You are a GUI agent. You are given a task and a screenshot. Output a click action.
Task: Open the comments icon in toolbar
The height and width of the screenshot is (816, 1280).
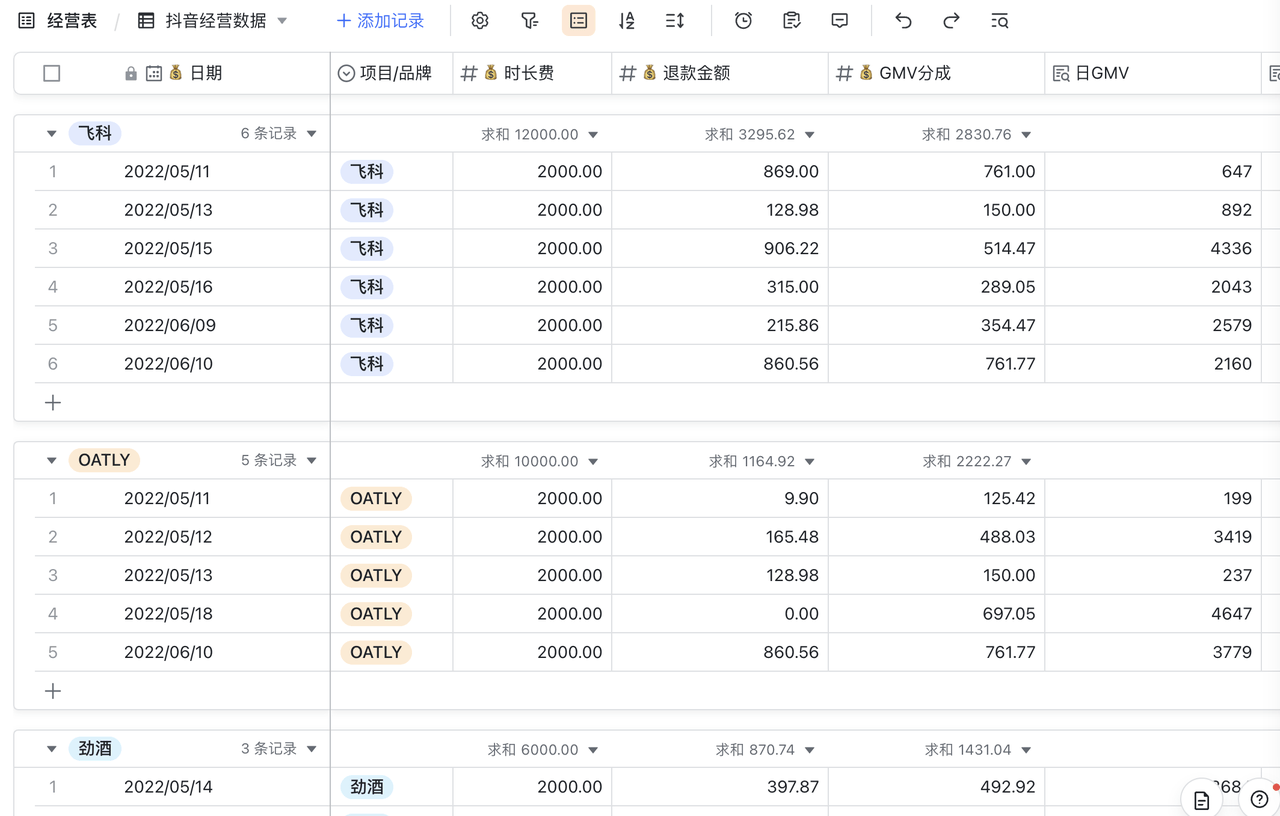pyautogui.click(x=840, y=21)
